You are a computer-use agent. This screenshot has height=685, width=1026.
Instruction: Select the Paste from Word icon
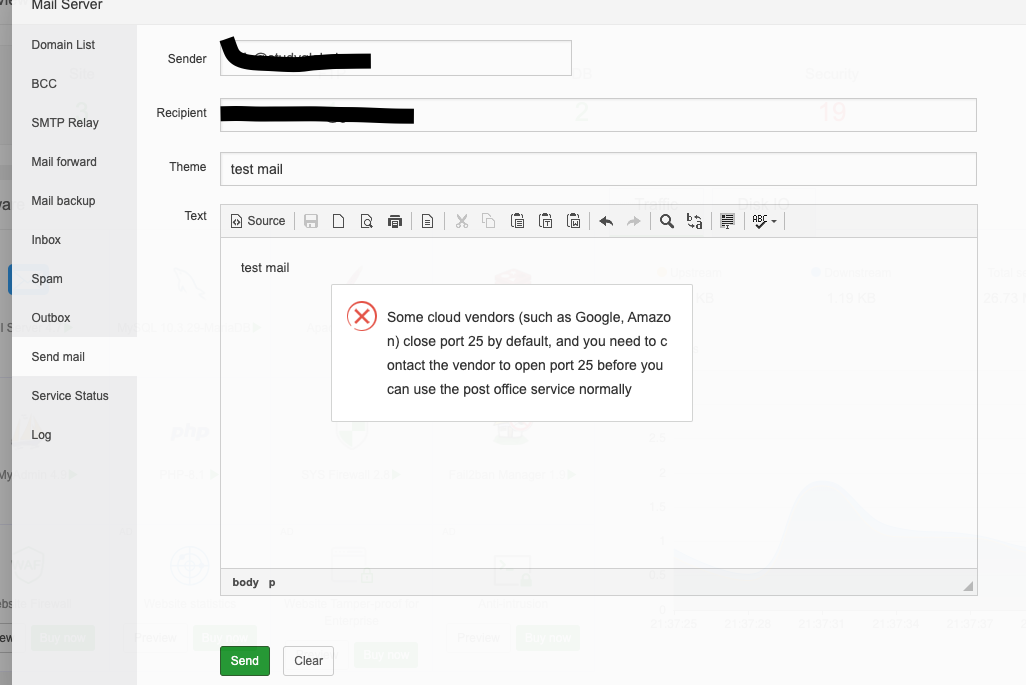coord(574,221)
